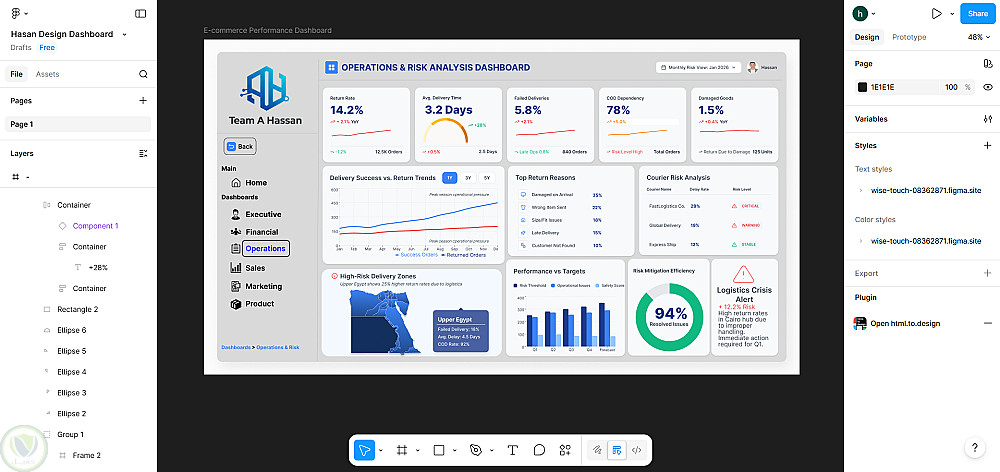This screenshot has width=1000, height=472.
Task: Open shape tools dropdown chevron
Action: coord(455,450)
